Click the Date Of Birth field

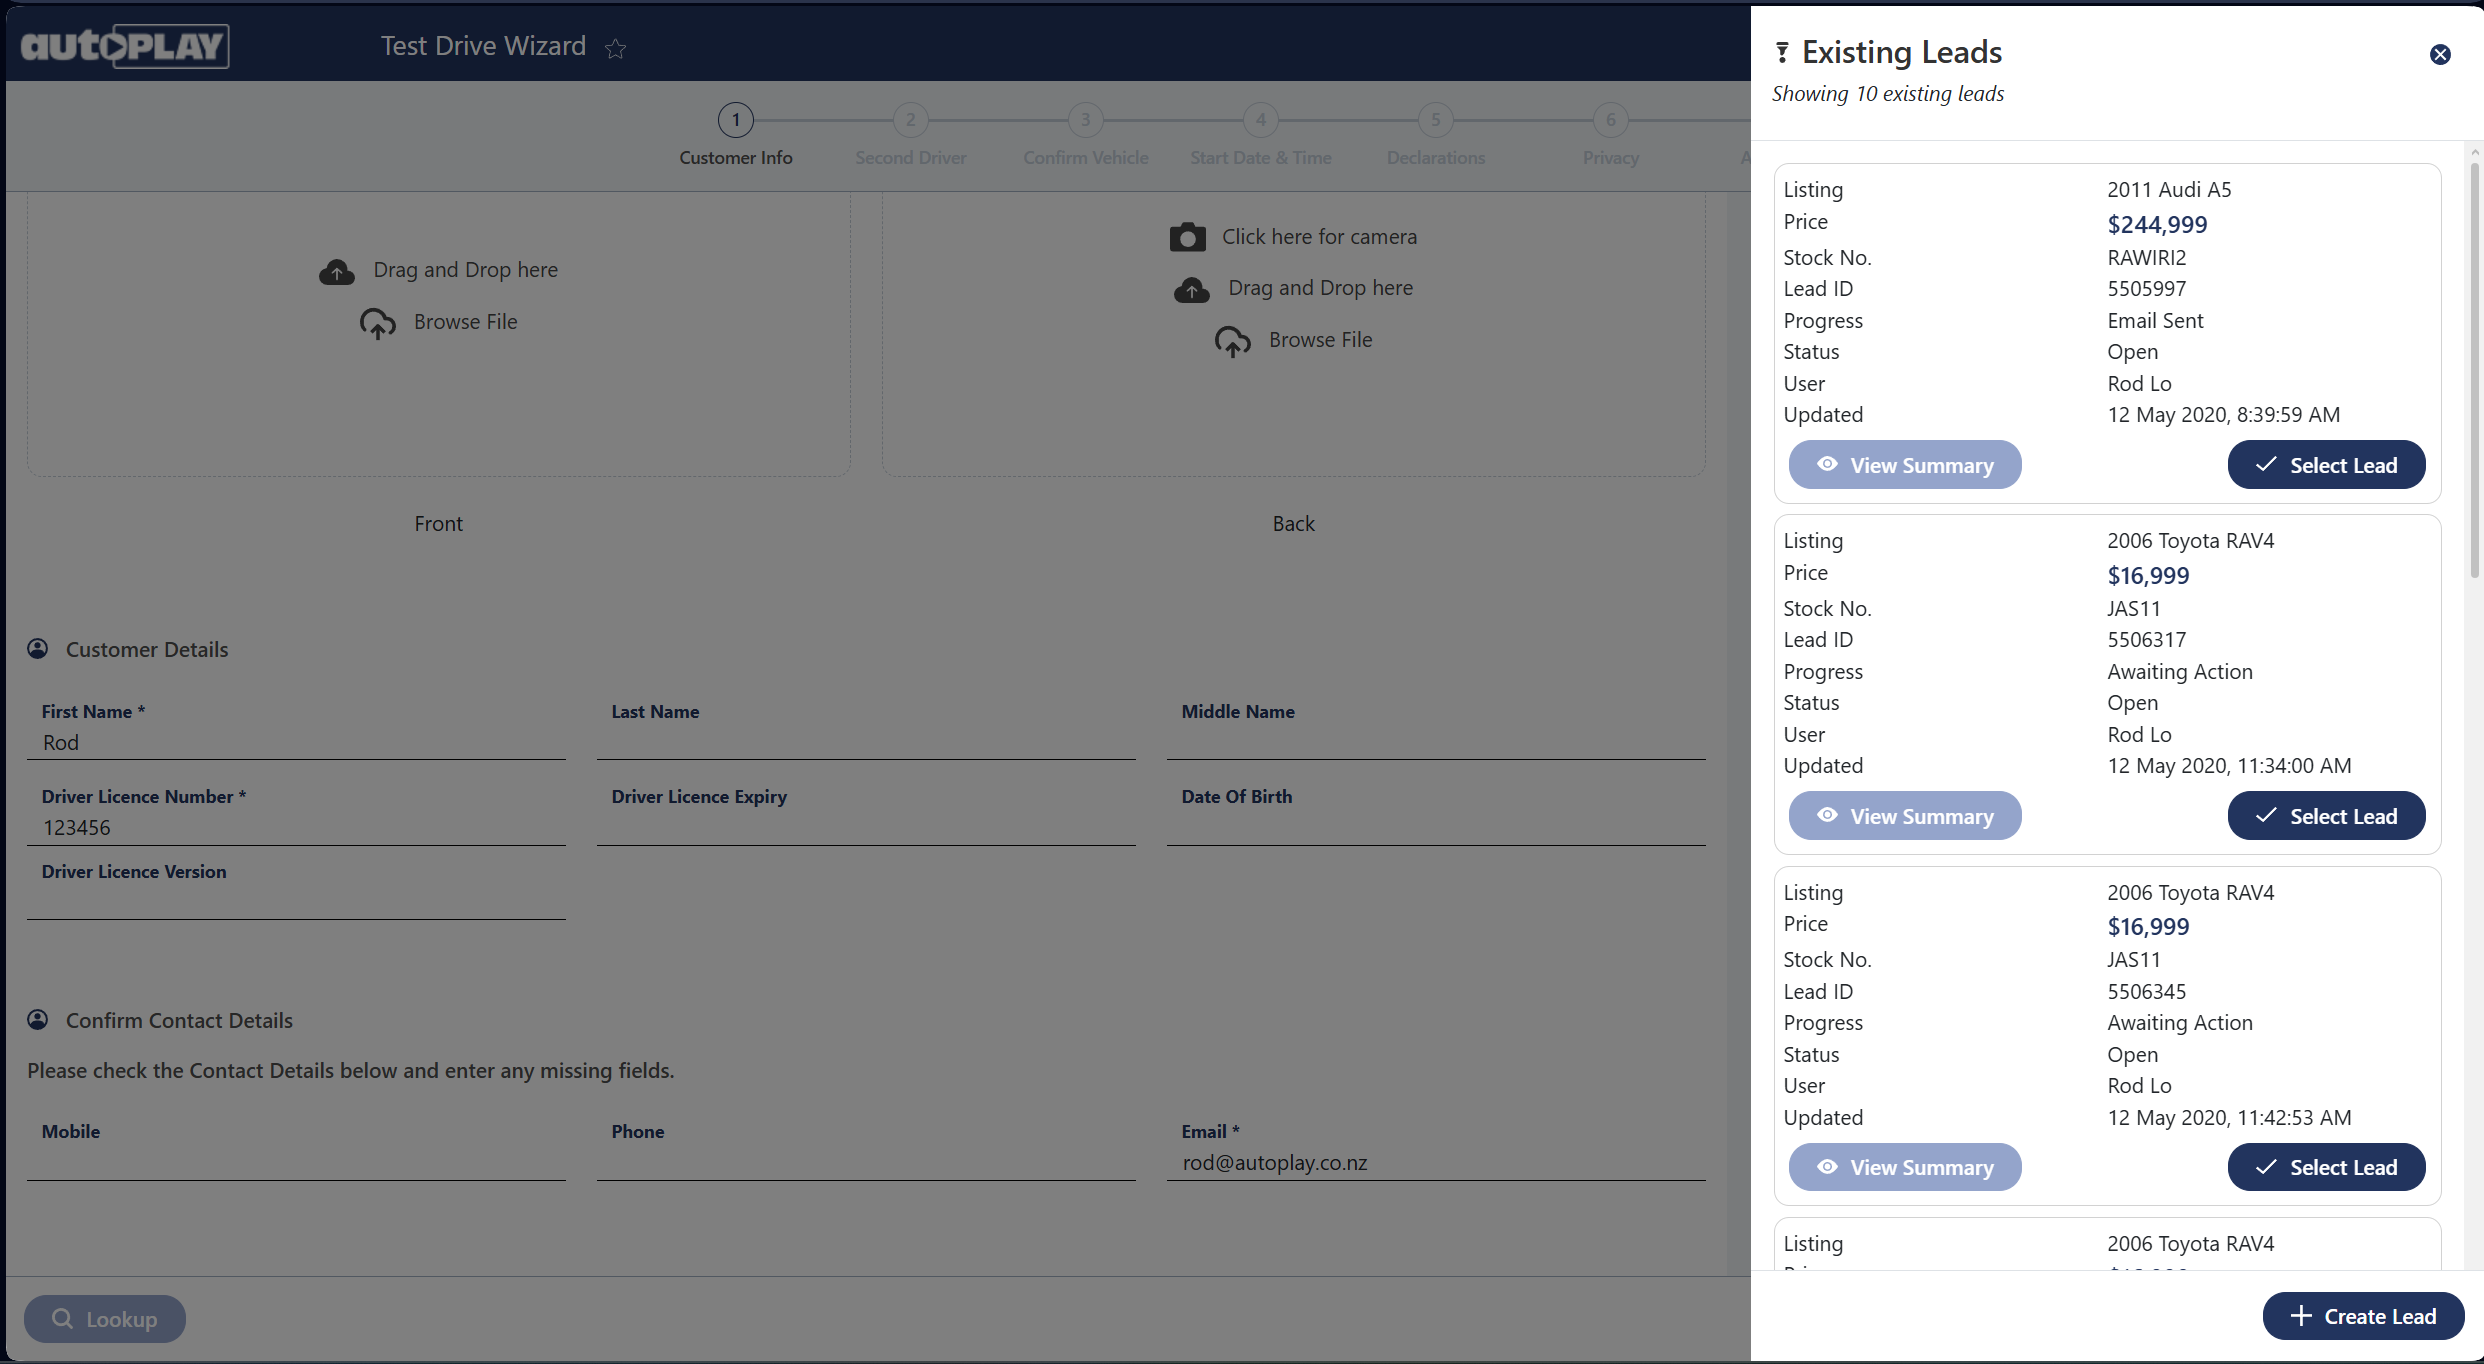tap(1435, 828)
